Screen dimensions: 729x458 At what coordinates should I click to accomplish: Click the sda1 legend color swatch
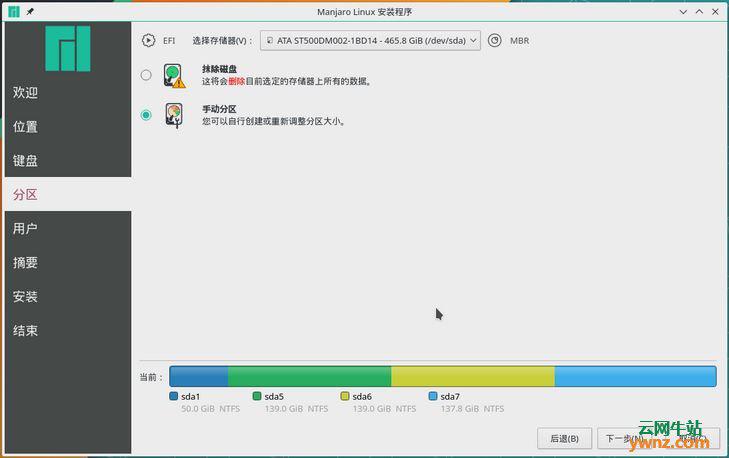(174, 396)
